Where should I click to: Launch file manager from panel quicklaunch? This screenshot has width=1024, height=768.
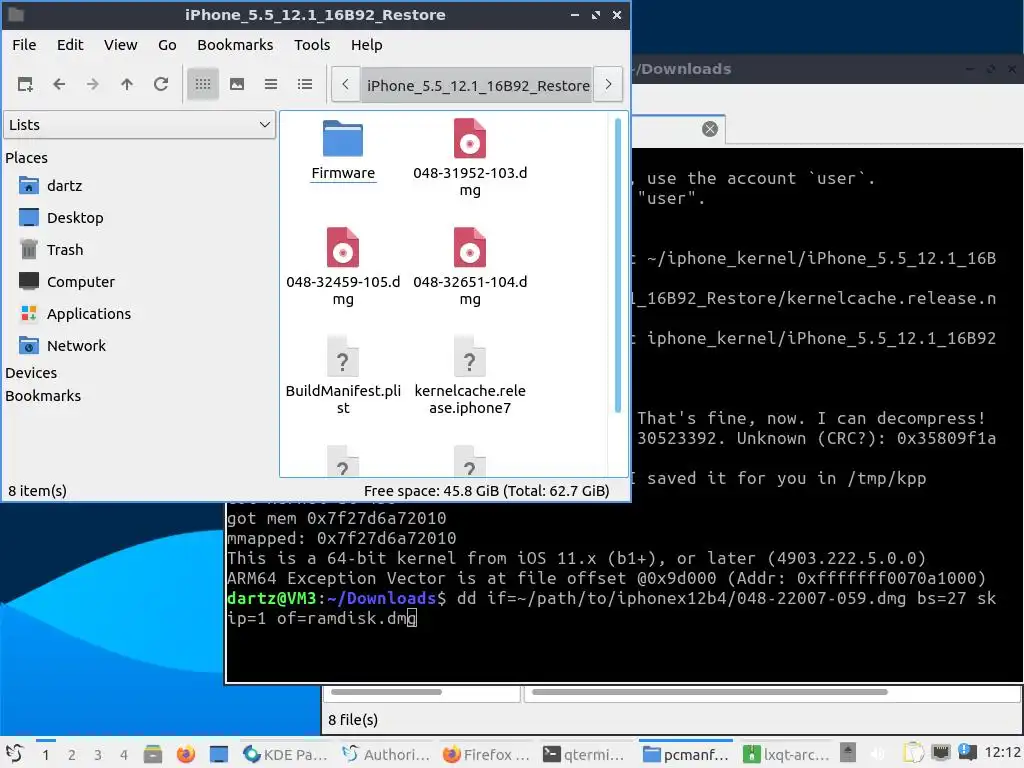(153, 754)
